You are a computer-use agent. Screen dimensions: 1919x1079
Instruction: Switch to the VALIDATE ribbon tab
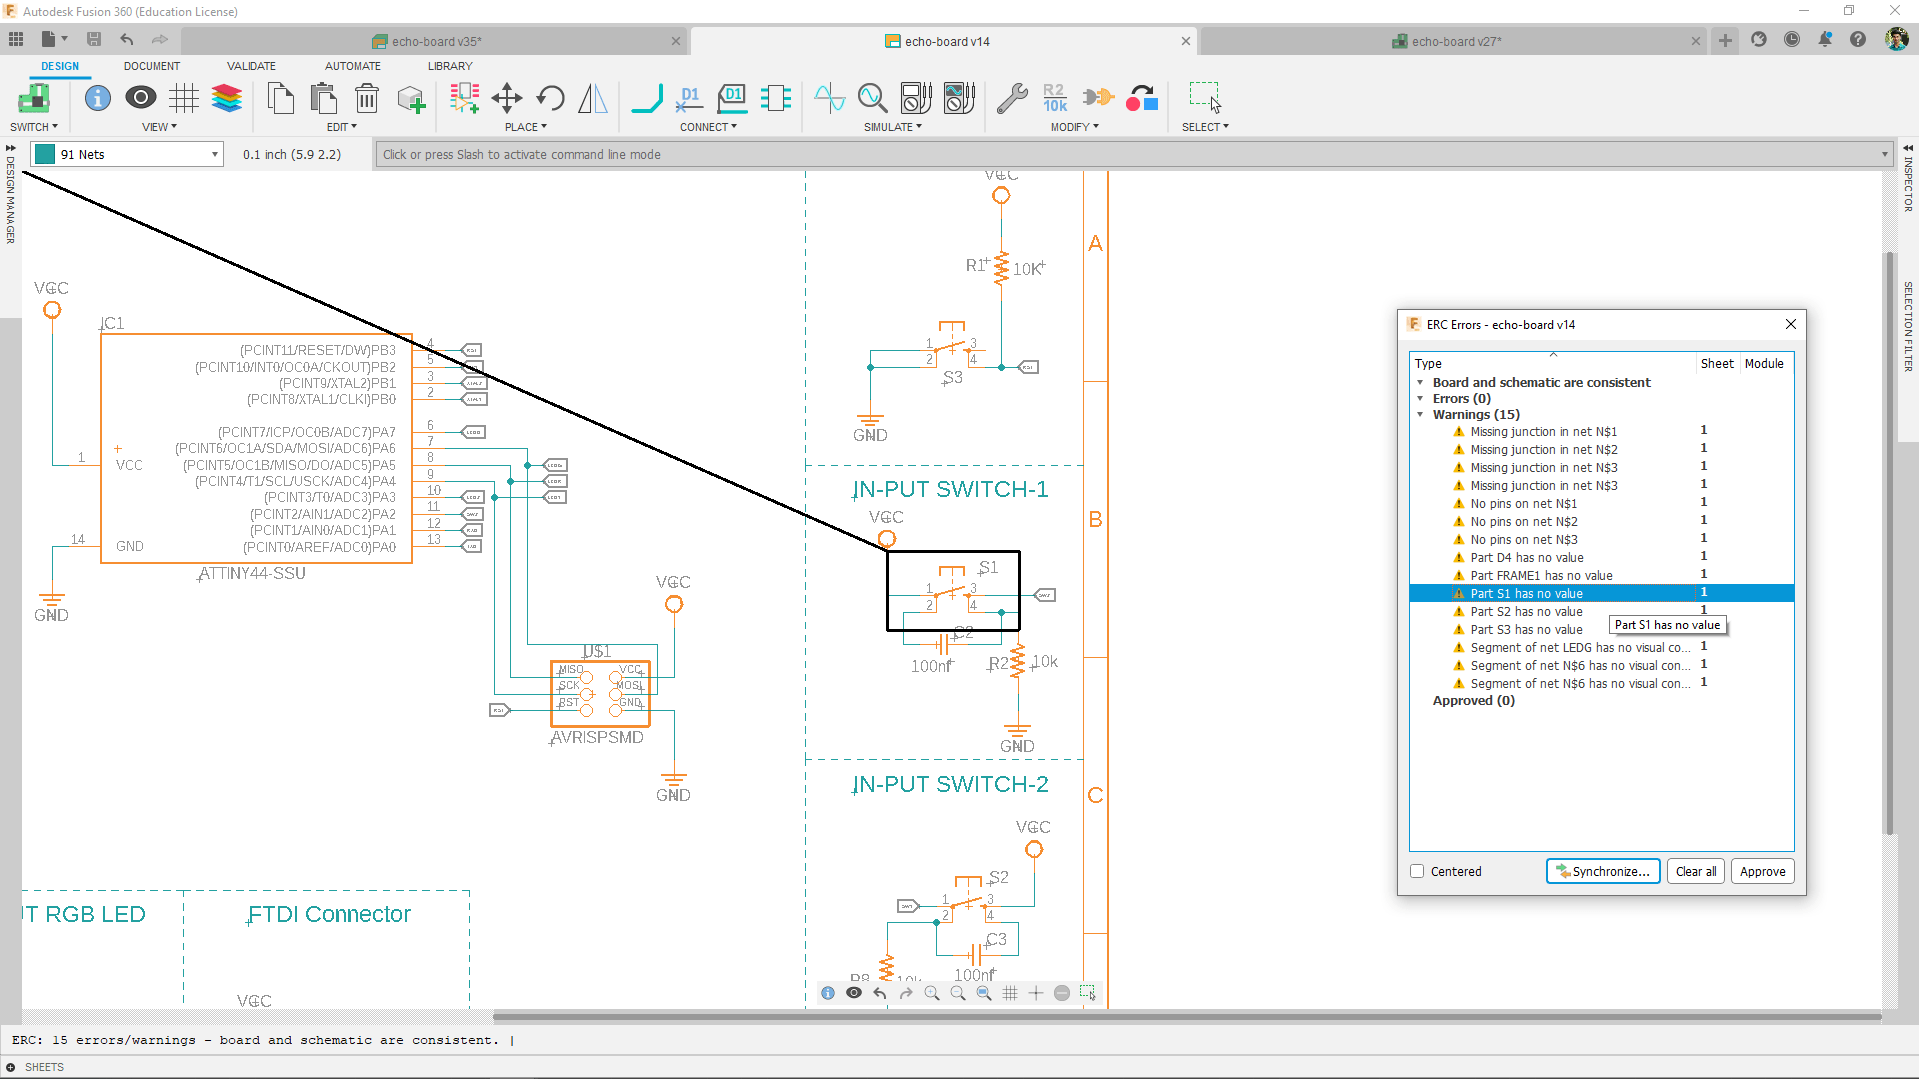point(251,66)
